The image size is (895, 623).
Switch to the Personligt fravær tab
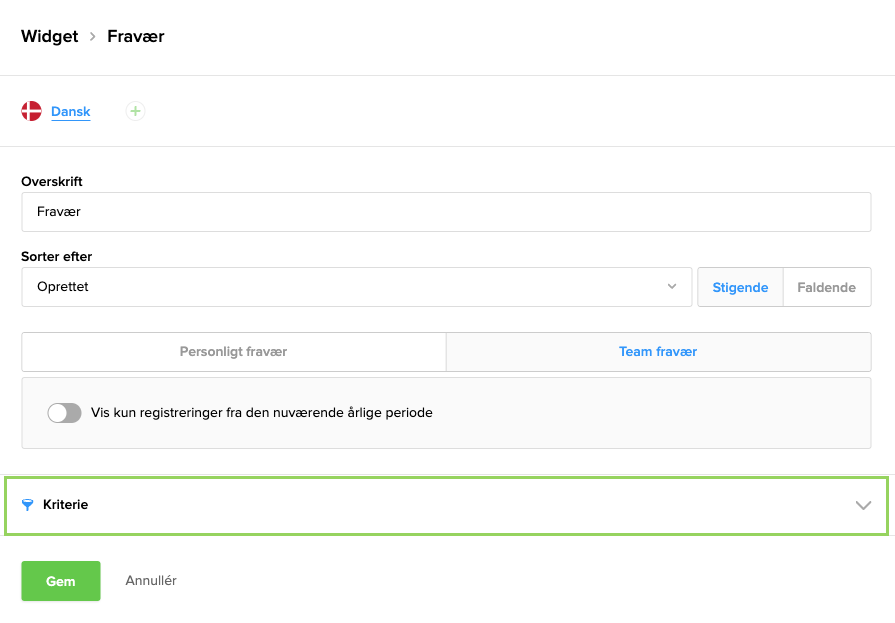tap(233, 352)
